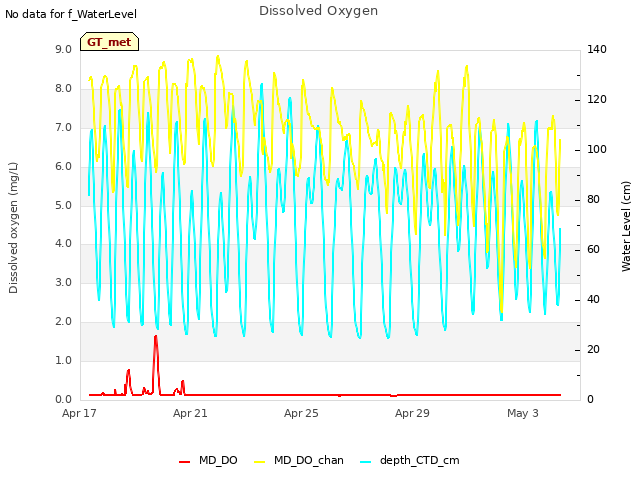Click the cyan depth_CTD_cm legend swatch
The width and height of the screenshot is (640, 480).
tap(365, 462)
